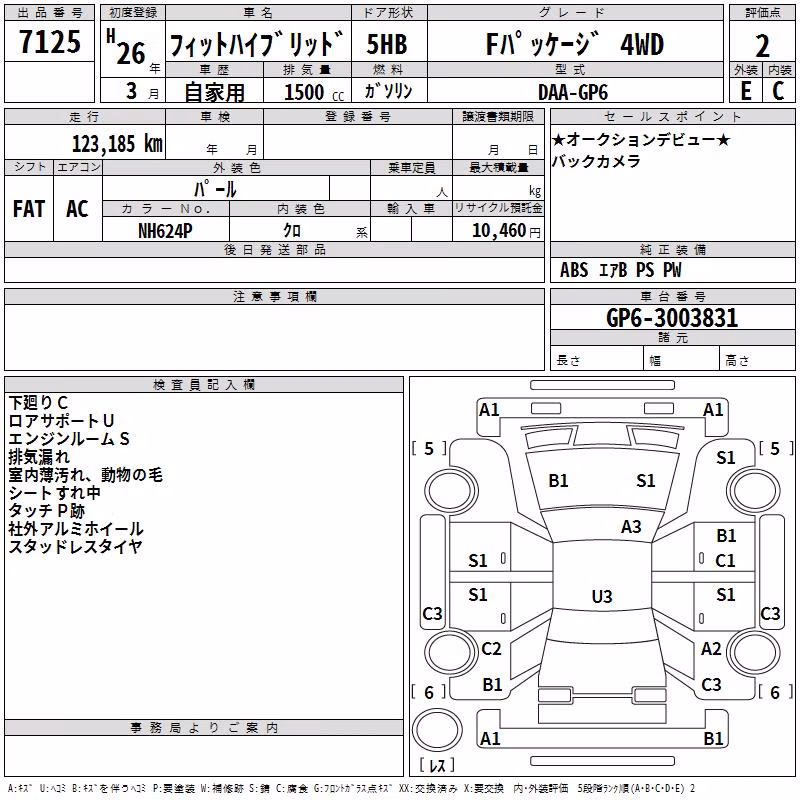800x800 pixels.
Task: Select the chassis number GP6-3003831
Action: 672,318
